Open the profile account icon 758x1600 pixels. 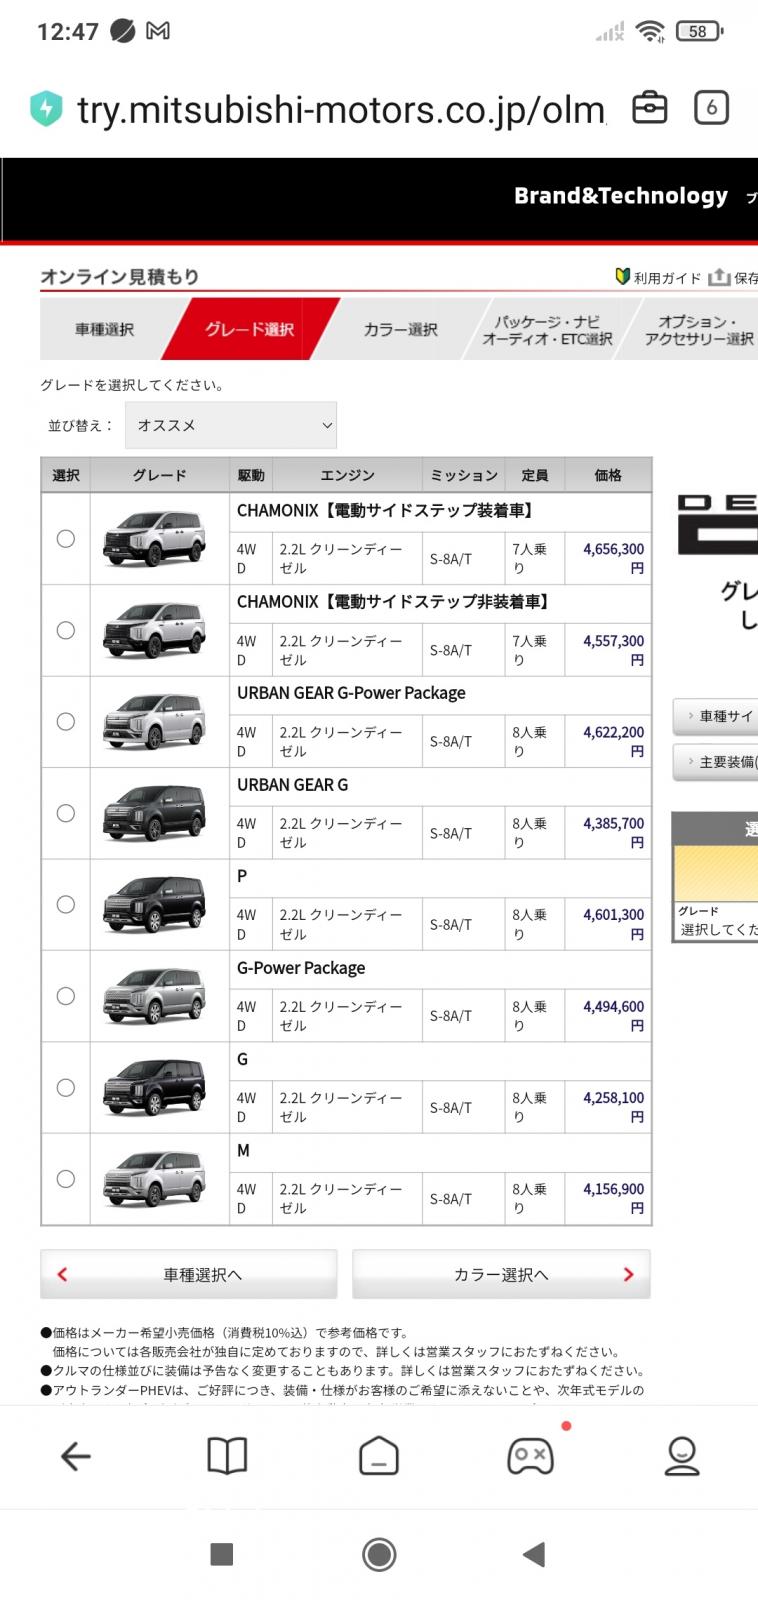click(x=682, y=1456)
